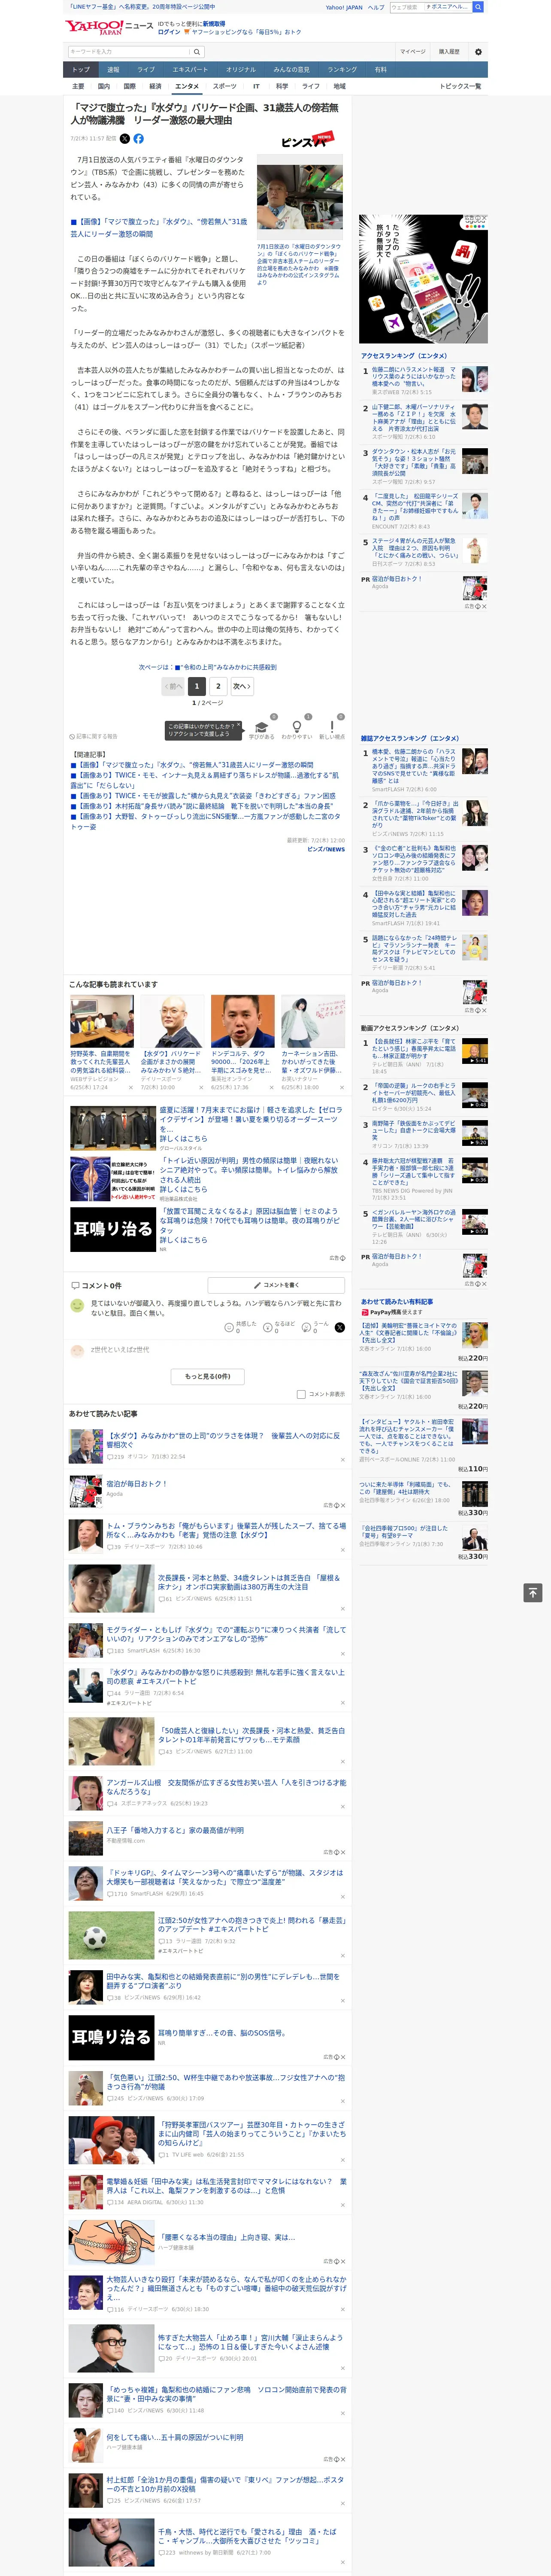The image size is (551, 2576).
Task: Click the ログイン link
Action: coord(169,32)
